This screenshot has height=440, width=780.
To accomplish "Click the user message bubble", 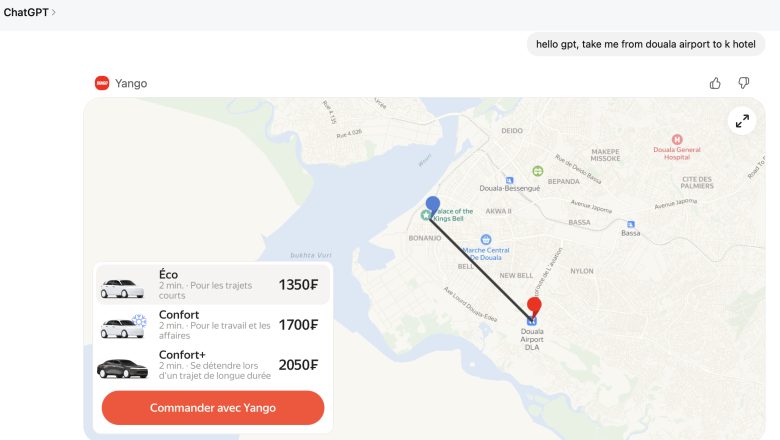I will click(646, 44).
